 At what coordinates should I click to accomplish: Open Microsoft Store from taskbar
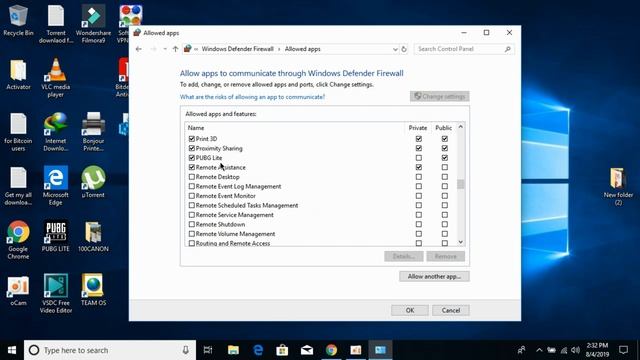point(282,350)
